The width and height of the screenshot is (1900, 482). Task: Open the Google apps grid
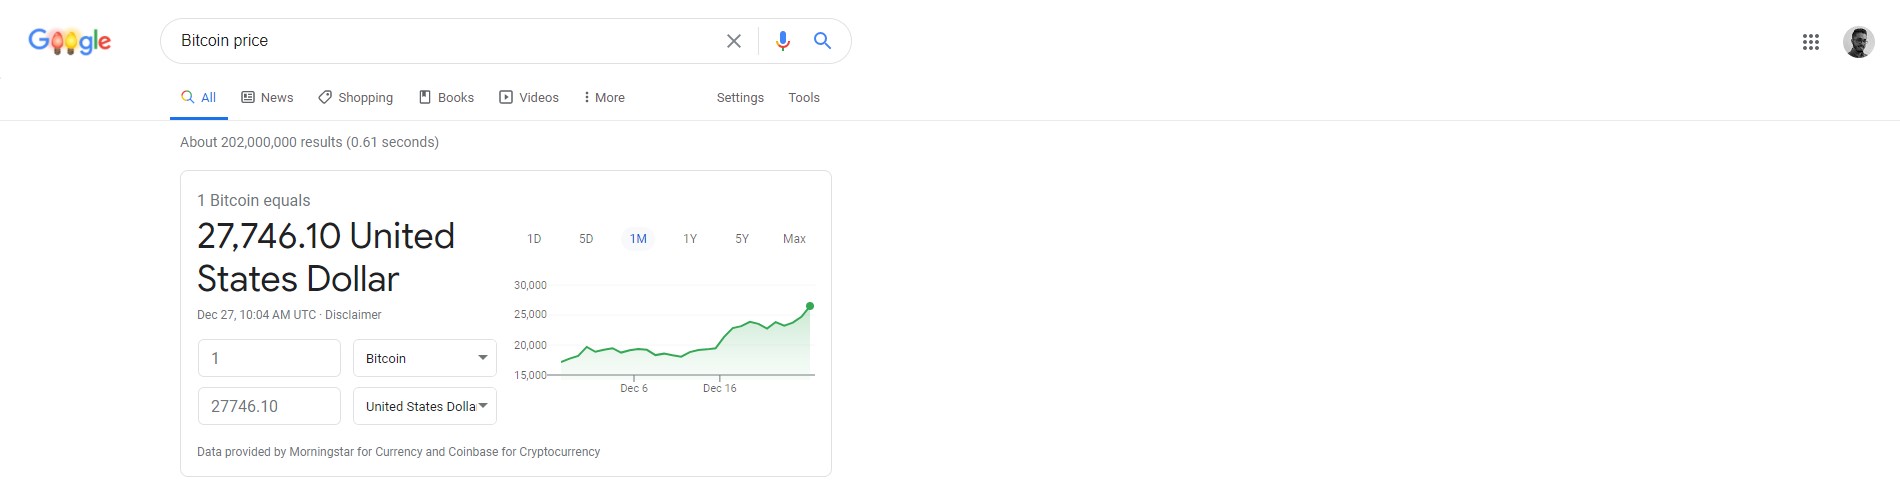point(1811,42)
